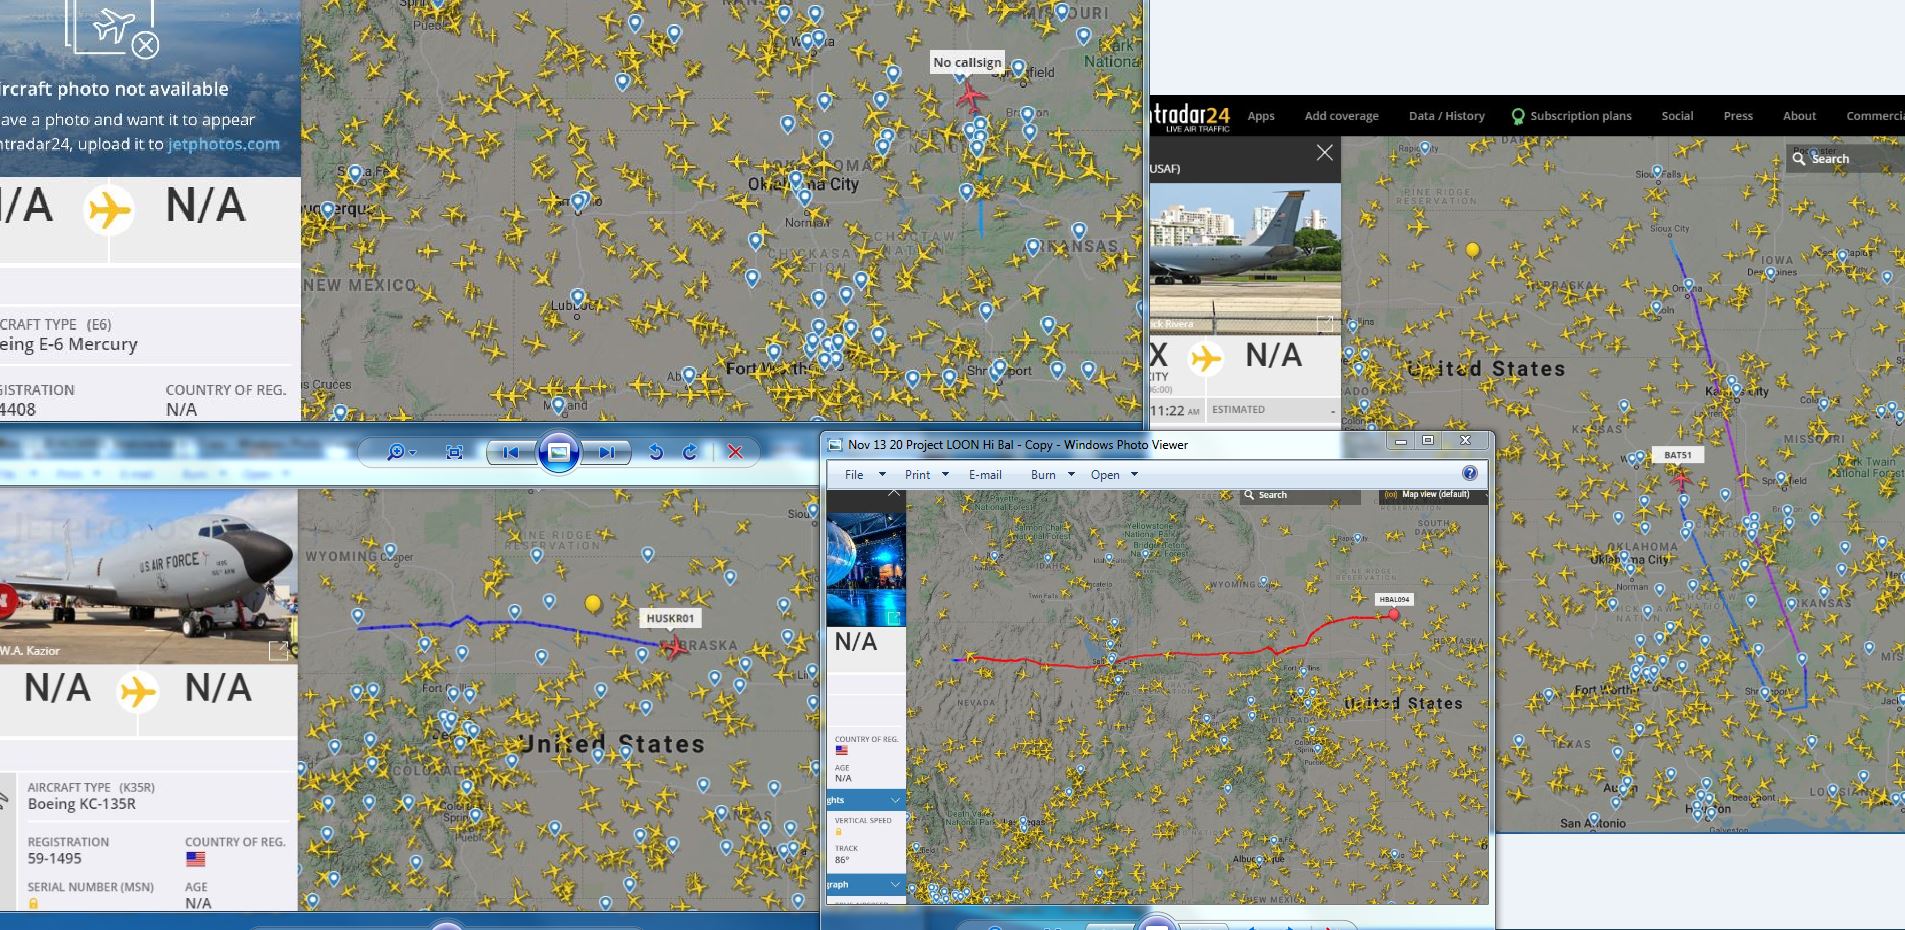Click the actual size icon in rear Photo Viewer
This screenshot has height=930, width=1905.
coord(454,452)
